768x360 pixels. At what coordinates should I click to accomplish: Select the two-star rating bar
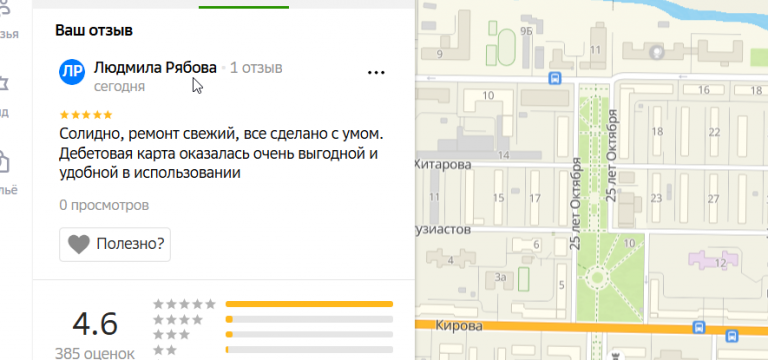coord(309,350)
